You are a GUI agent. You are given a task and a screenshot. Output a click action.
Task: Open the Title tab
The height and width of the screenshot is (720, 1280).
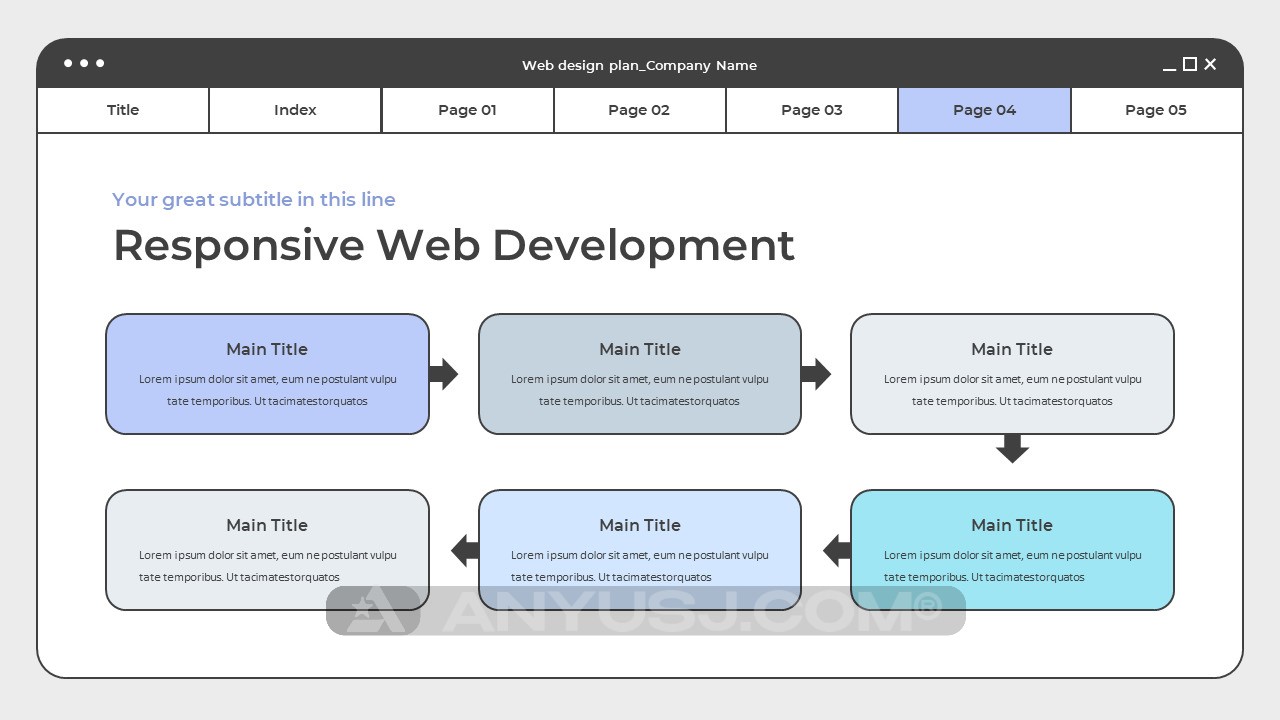point(123,110)
